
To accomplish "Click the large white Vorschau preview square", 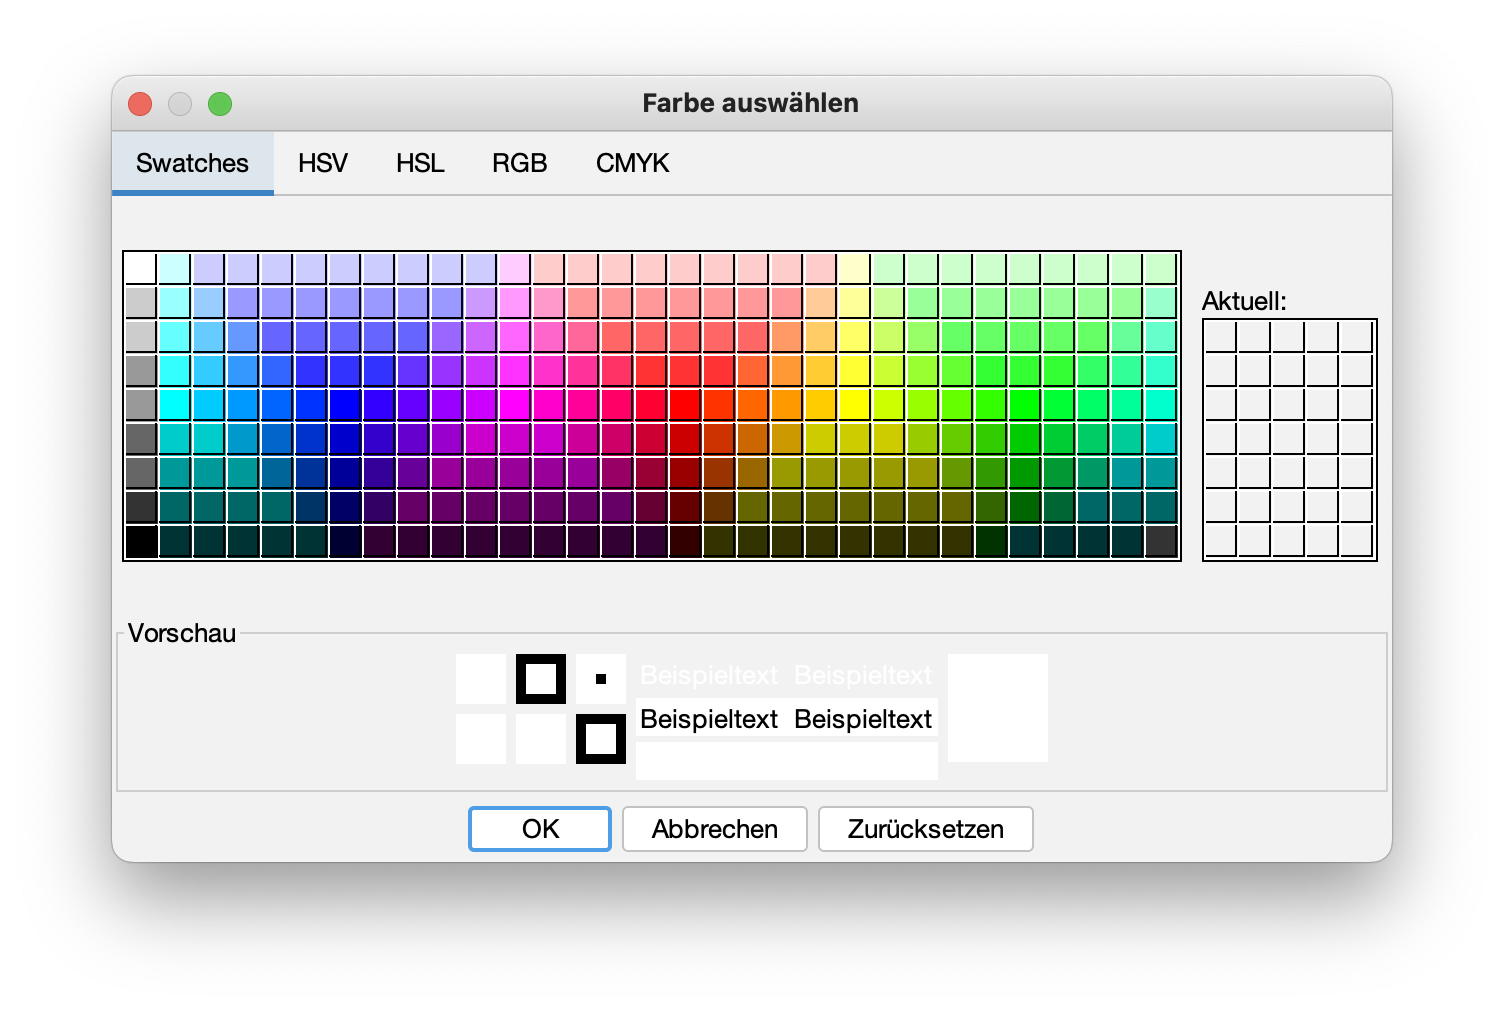I will pos(997,708).
